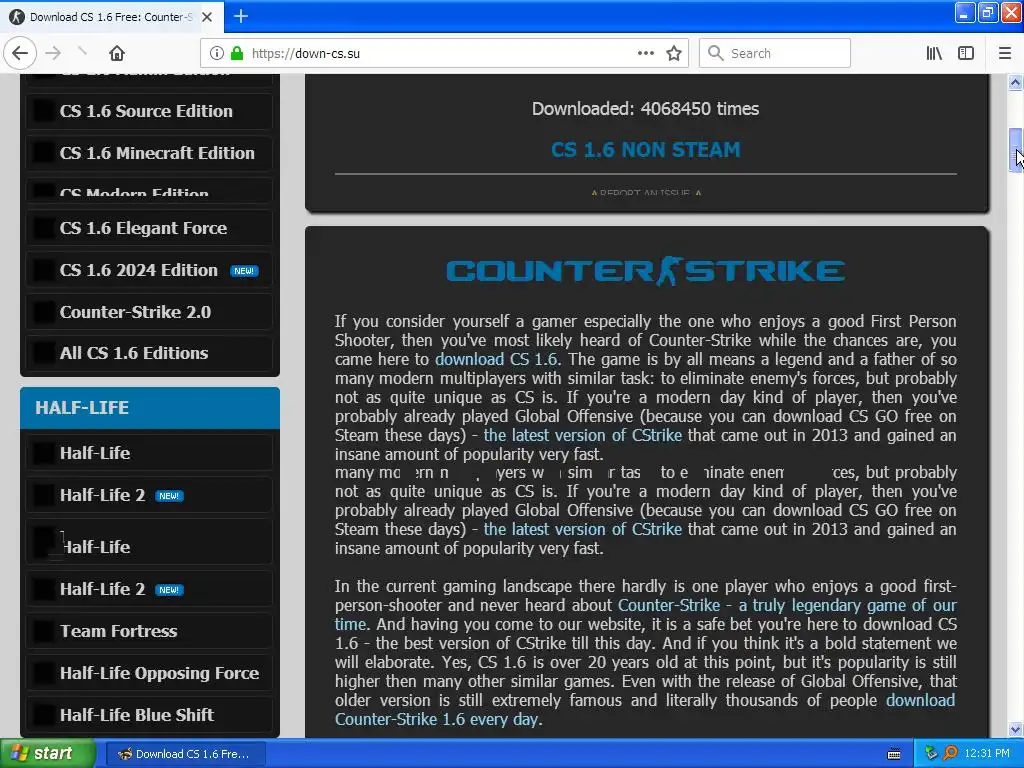The width and height of the screenshot is (1024, 768).
Task: Close the Download CS 1.6 Free tab
Action: click(207, 17)
